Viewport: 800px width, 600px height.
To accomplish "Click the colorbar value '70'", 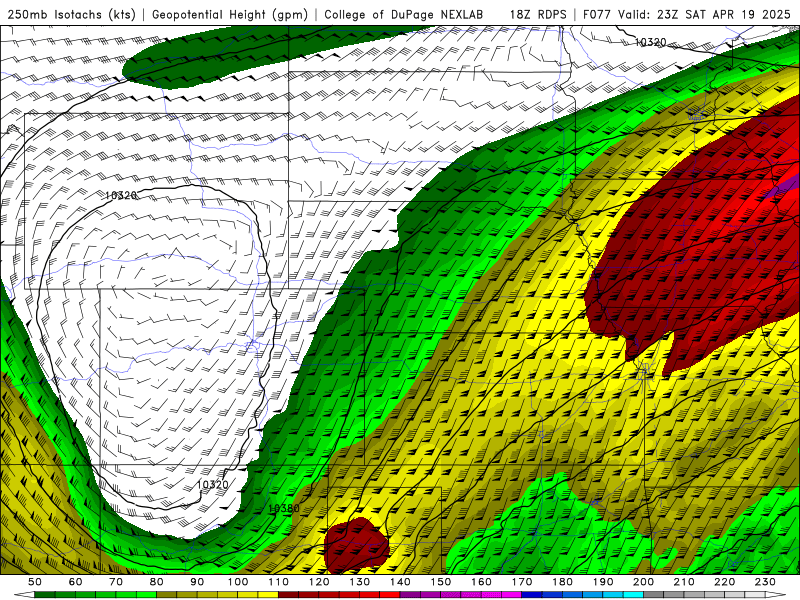I will pos(116,582).
